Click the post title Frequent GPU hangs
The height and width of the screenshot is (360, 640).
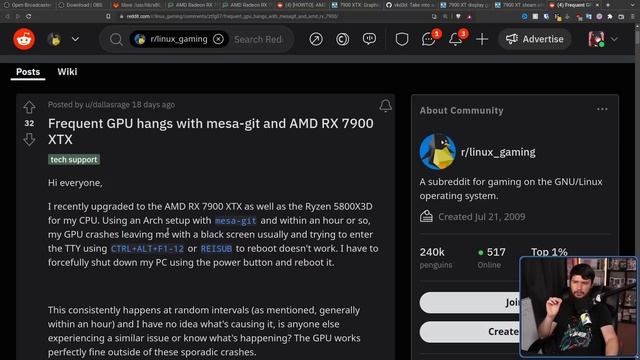(211, 131)
